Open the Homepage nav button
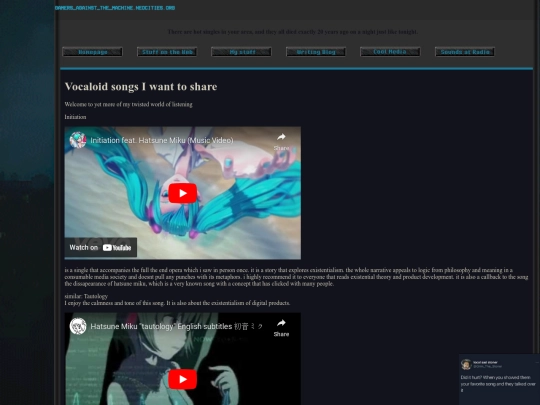The height and width of the screenshot is (405, 540). pos(92,52)
